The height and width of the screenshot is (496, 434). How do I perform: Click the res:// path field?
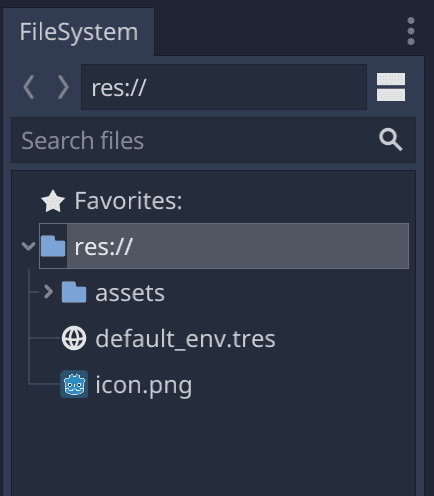coord(224,87)
